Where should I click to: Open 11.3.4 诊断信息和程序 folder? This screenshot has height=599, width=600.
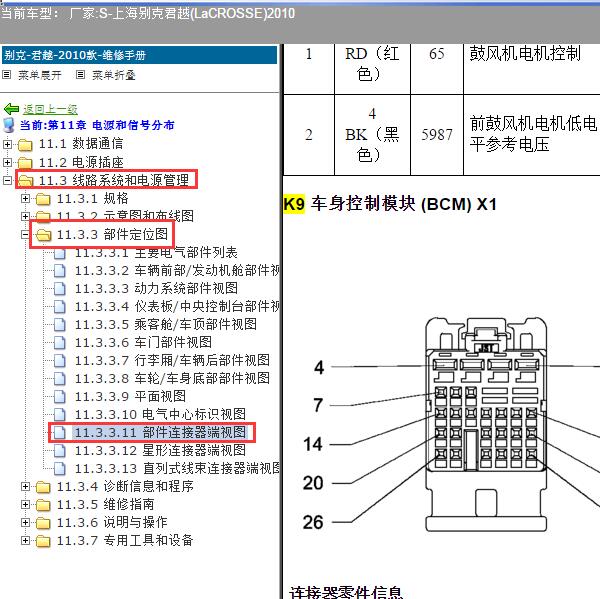(125, 486)
